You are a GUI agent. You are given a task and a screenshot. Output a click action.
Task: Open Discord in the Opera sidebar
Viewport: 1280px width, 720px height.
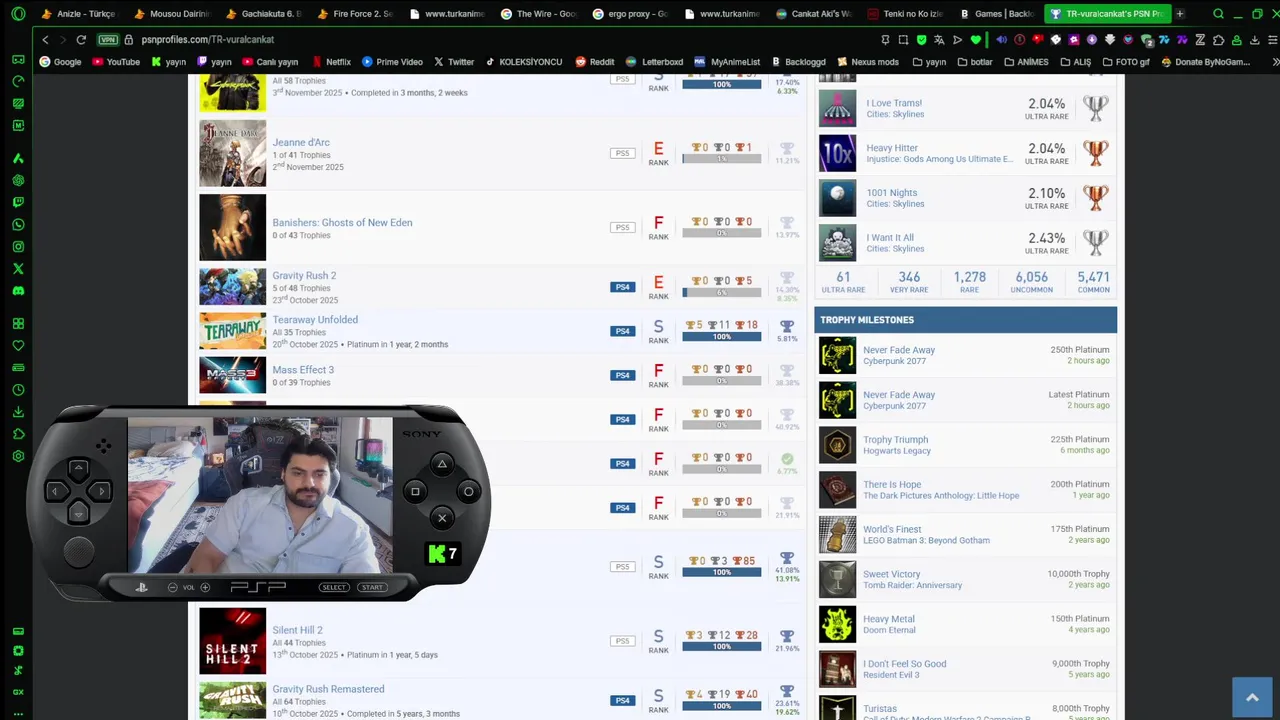point(18,290)
